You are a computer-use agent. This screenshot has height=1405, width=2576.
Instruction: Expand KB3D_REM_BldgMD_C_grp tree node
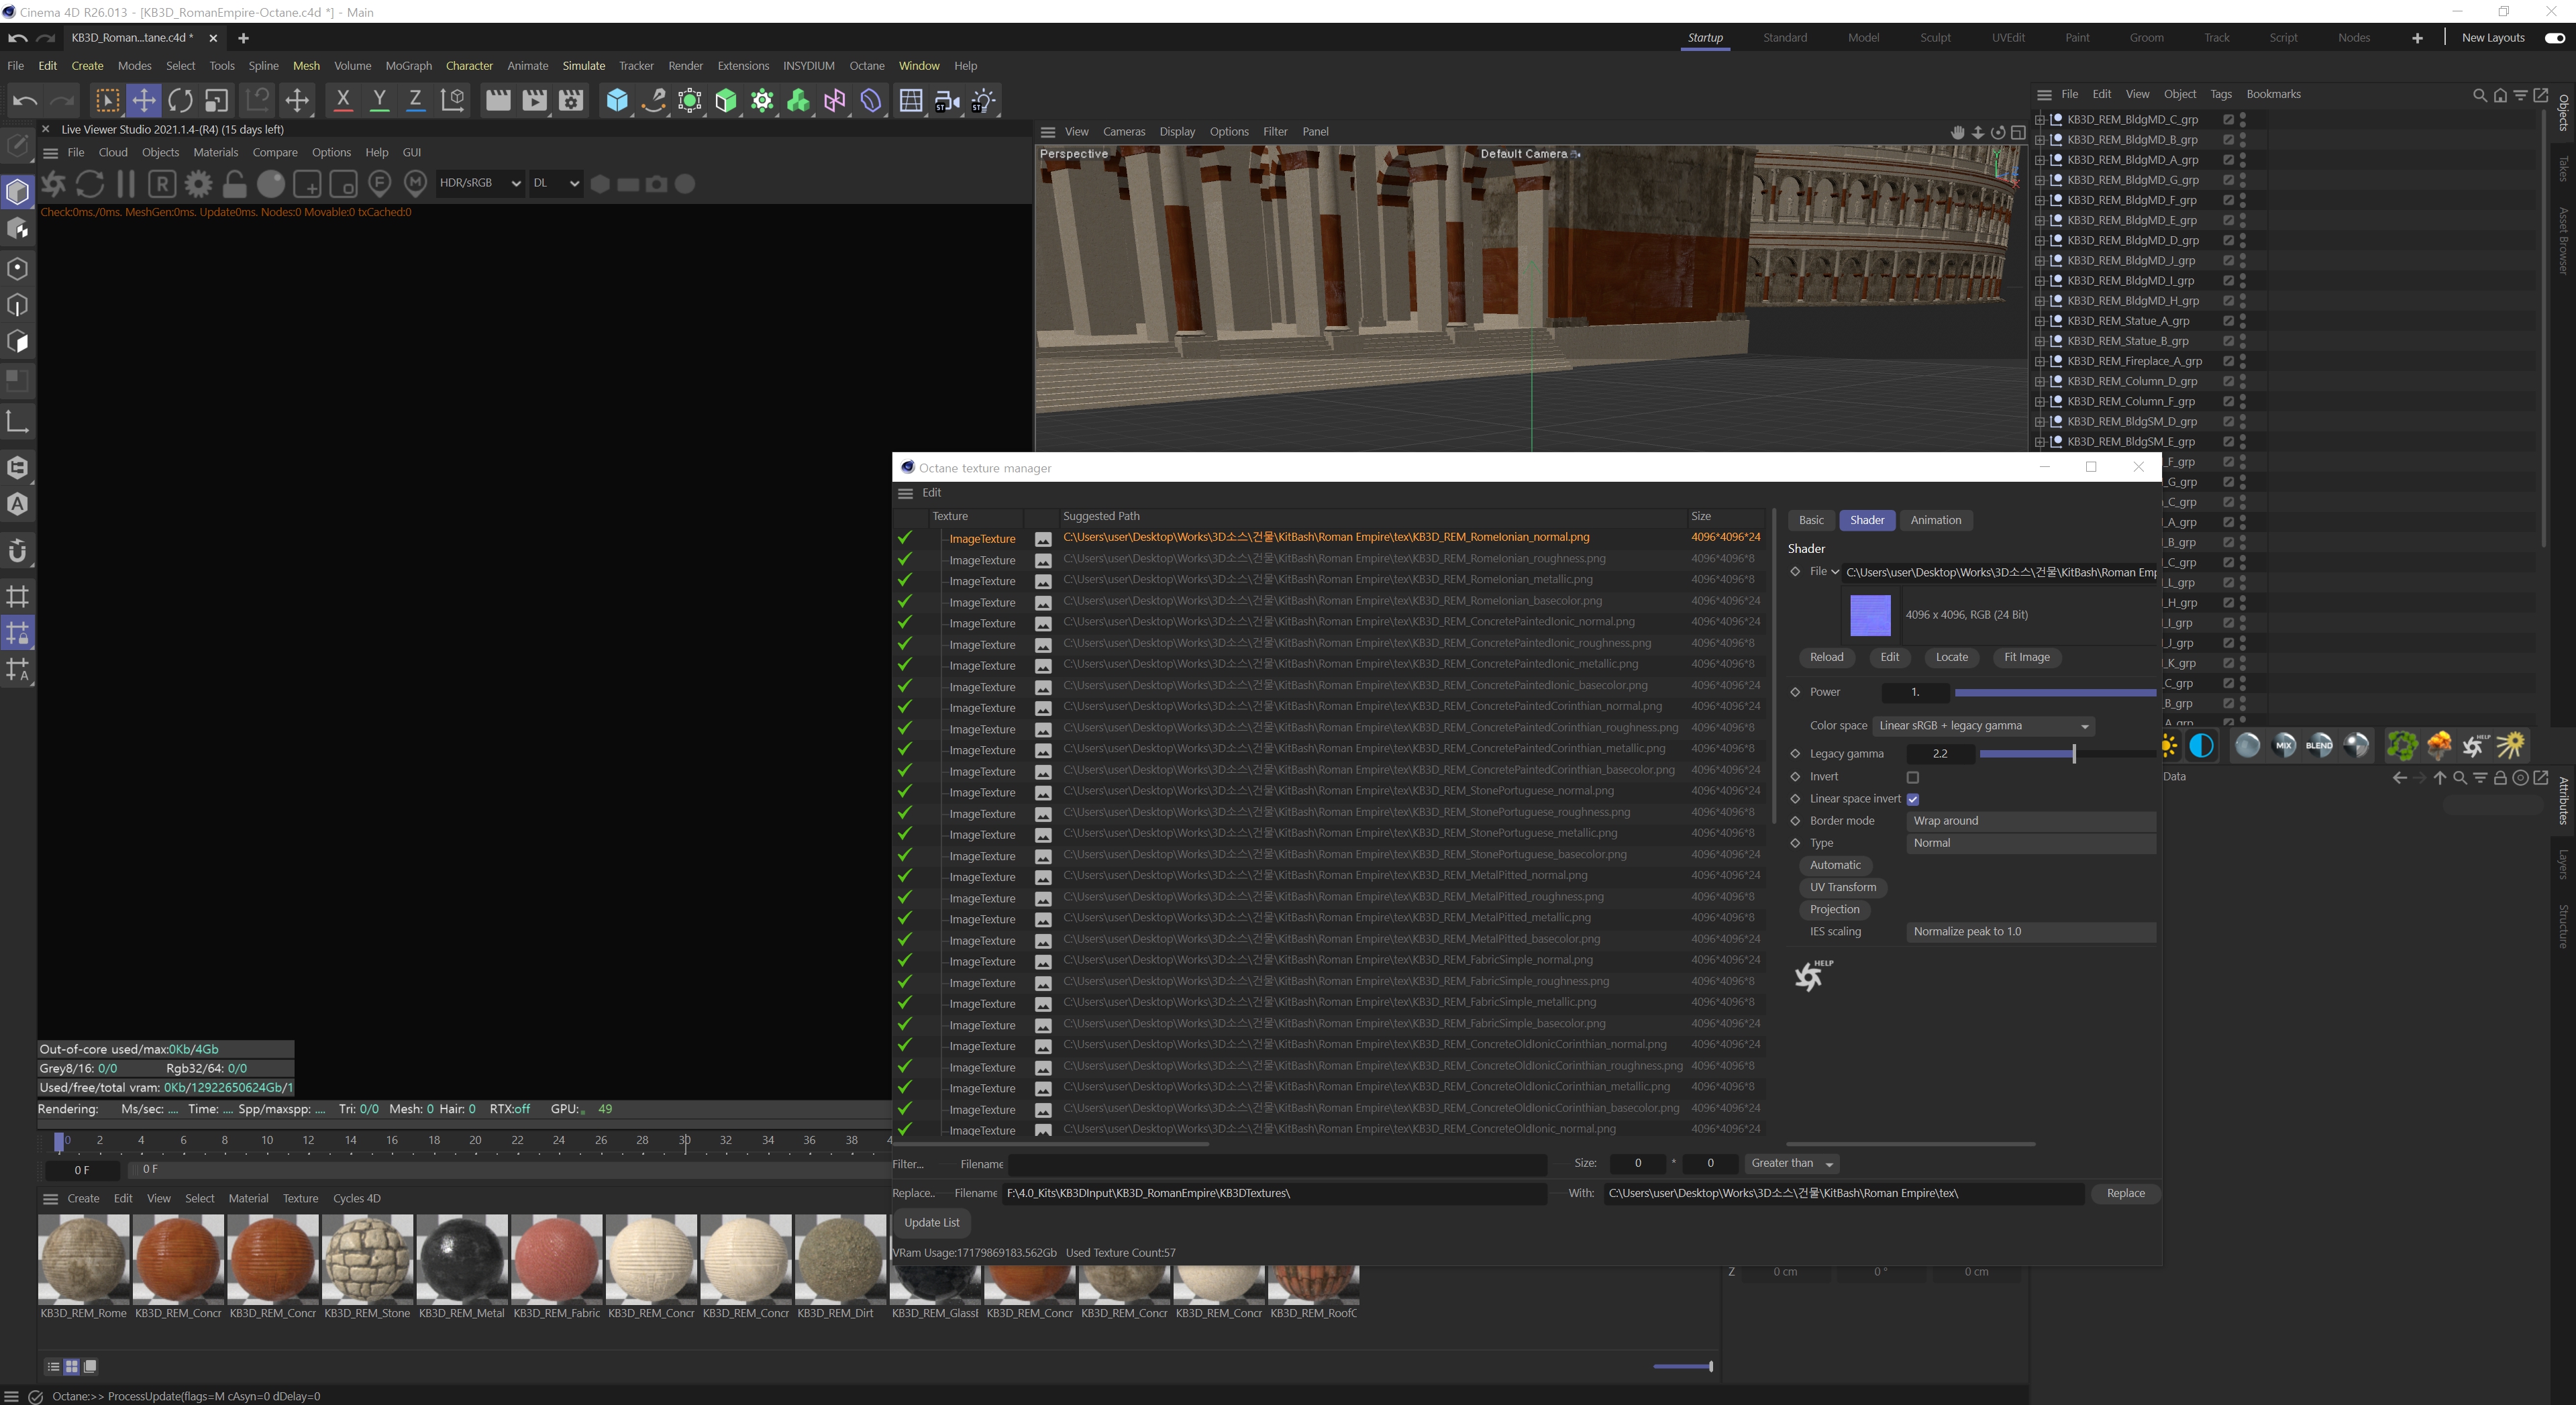click(x=2040, y=120)
